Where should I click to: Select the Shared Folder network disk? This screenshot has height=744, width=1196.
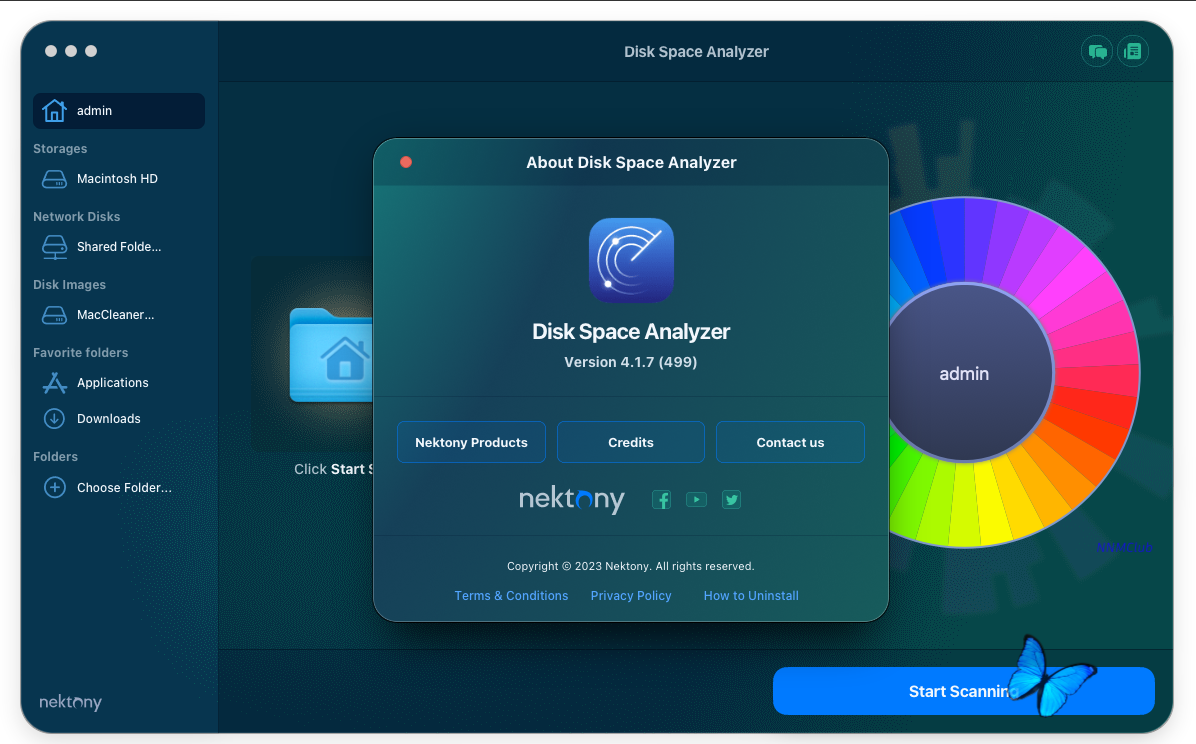118,247
